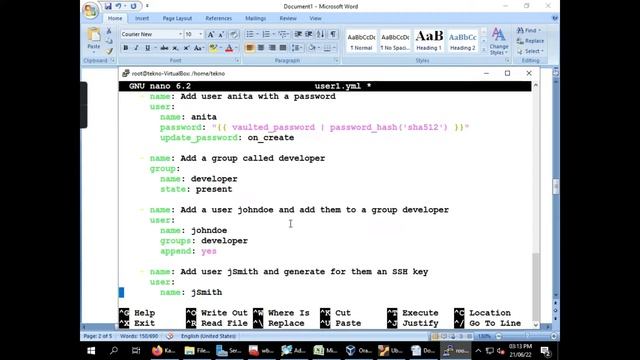Save document from Quick Access Toolbar
This screenshot has height=360, width=640.
click(108, 6)
